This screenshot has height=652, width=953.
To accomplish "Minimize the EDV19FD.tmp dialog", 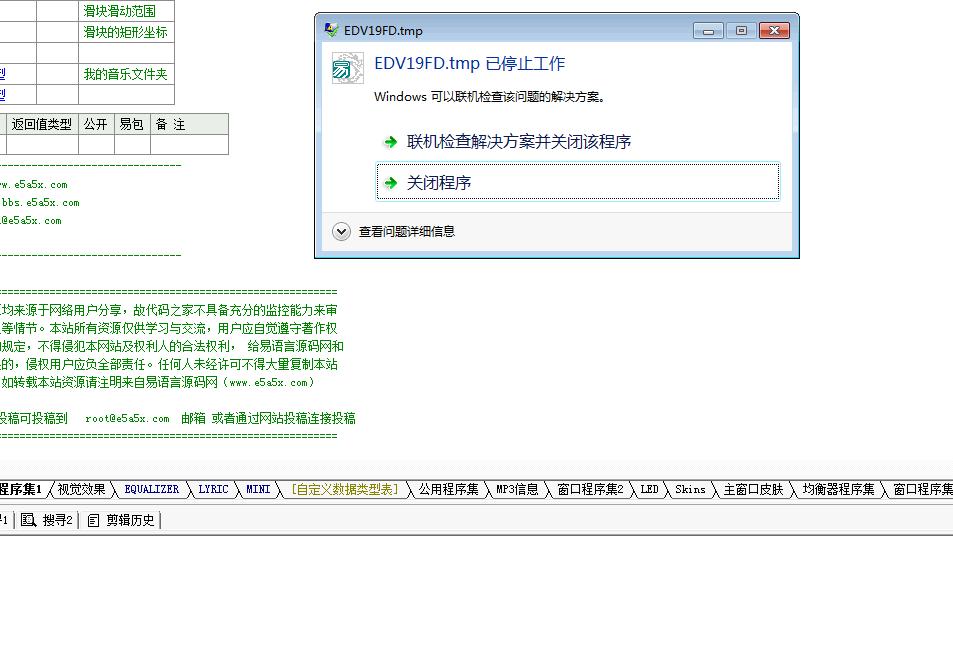I will 708,30.
